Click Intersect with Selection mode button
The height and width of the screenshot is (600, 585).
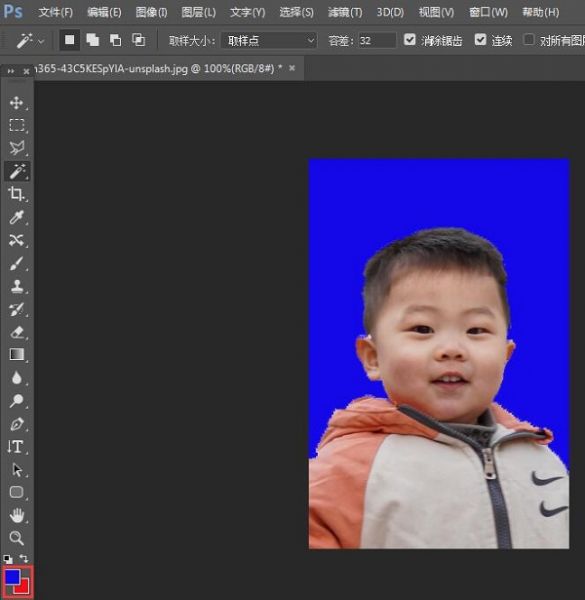pyautogui.click(x=139, y=40)
